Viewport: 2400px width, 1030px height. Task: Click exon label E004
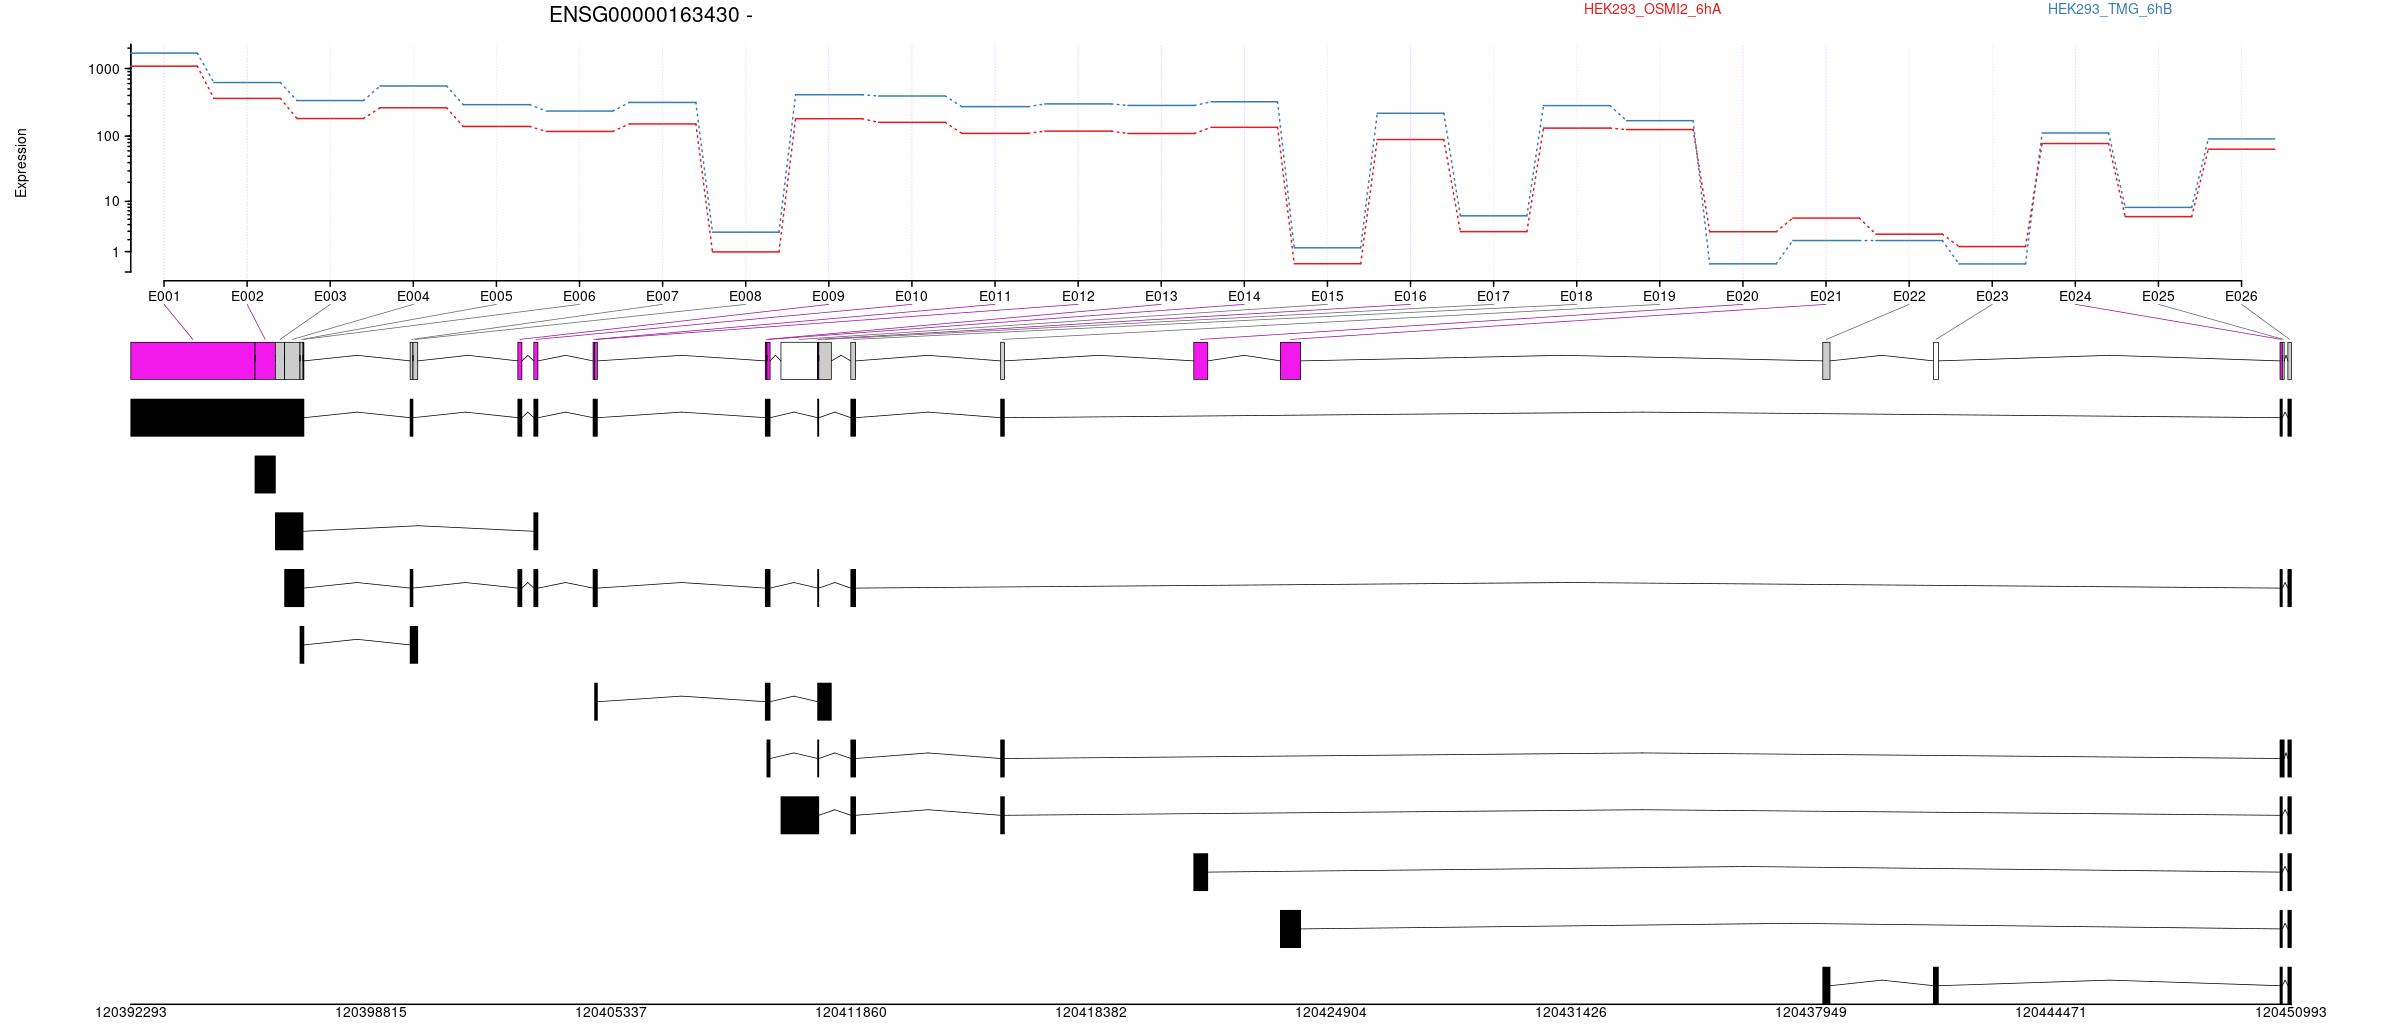coord(413,296)
